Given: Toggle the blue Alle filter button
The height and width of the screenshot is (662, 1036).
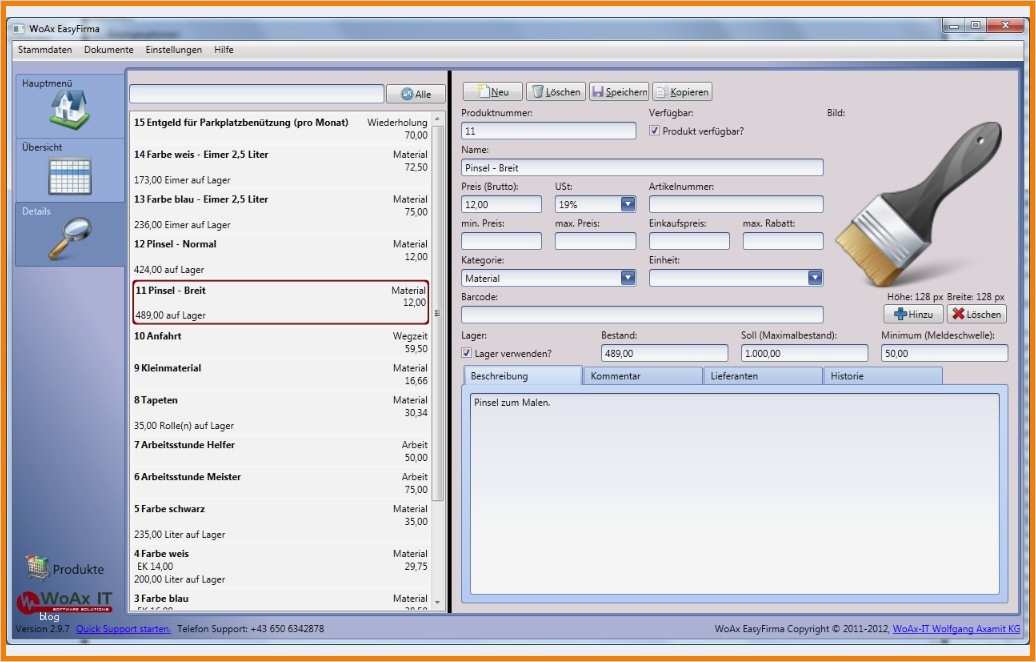Looking at the screenshot, I should click(x=414, y=93).
